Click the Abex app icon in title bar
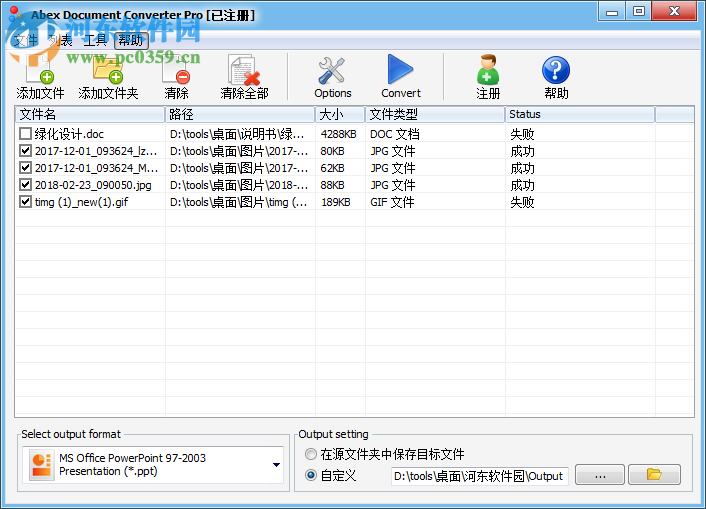Image resolution: width=706 pixels, height=509 pixels. tap(15, 14)
